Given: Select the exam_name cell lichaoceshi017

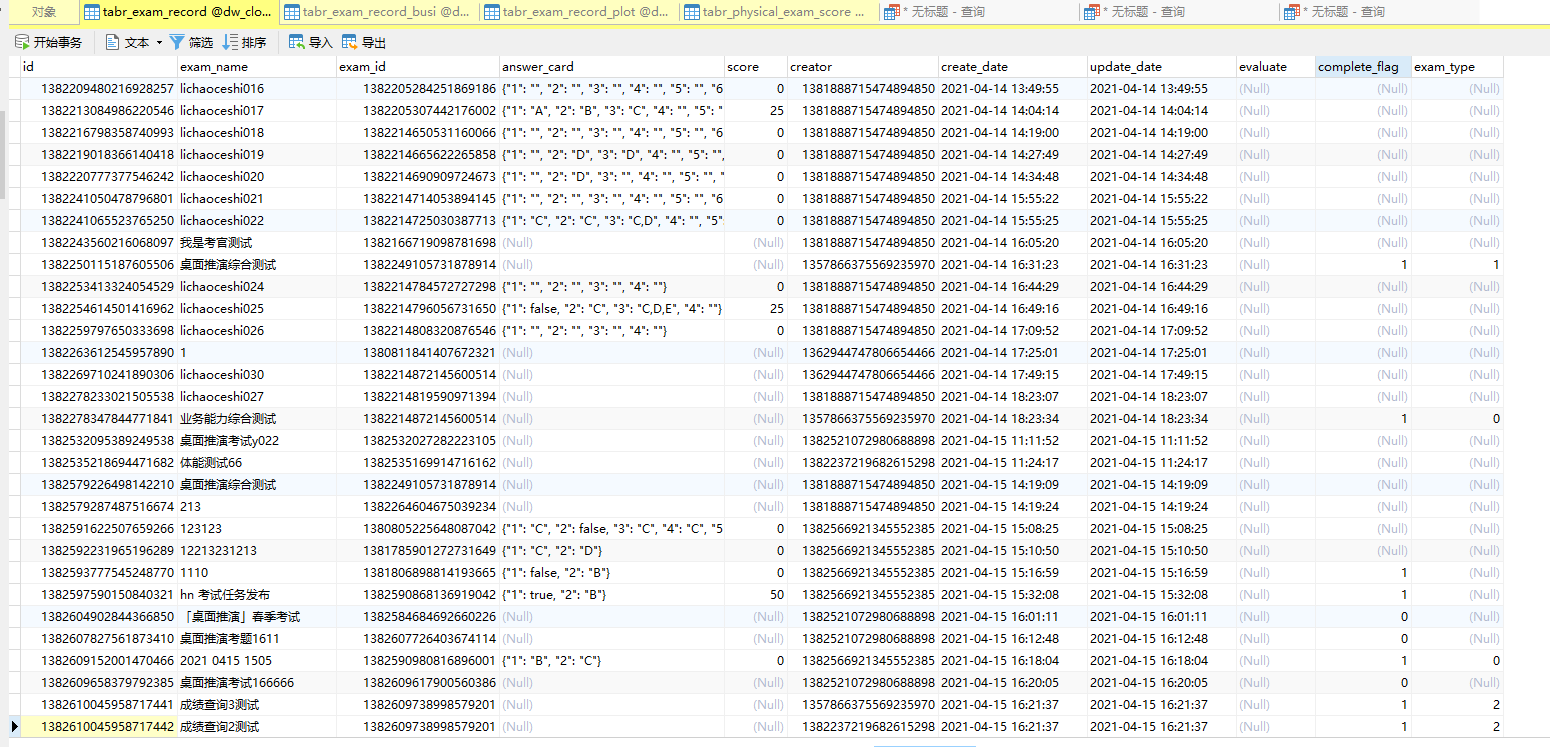Looking at the screenshot, I should [x=257, y=110].
